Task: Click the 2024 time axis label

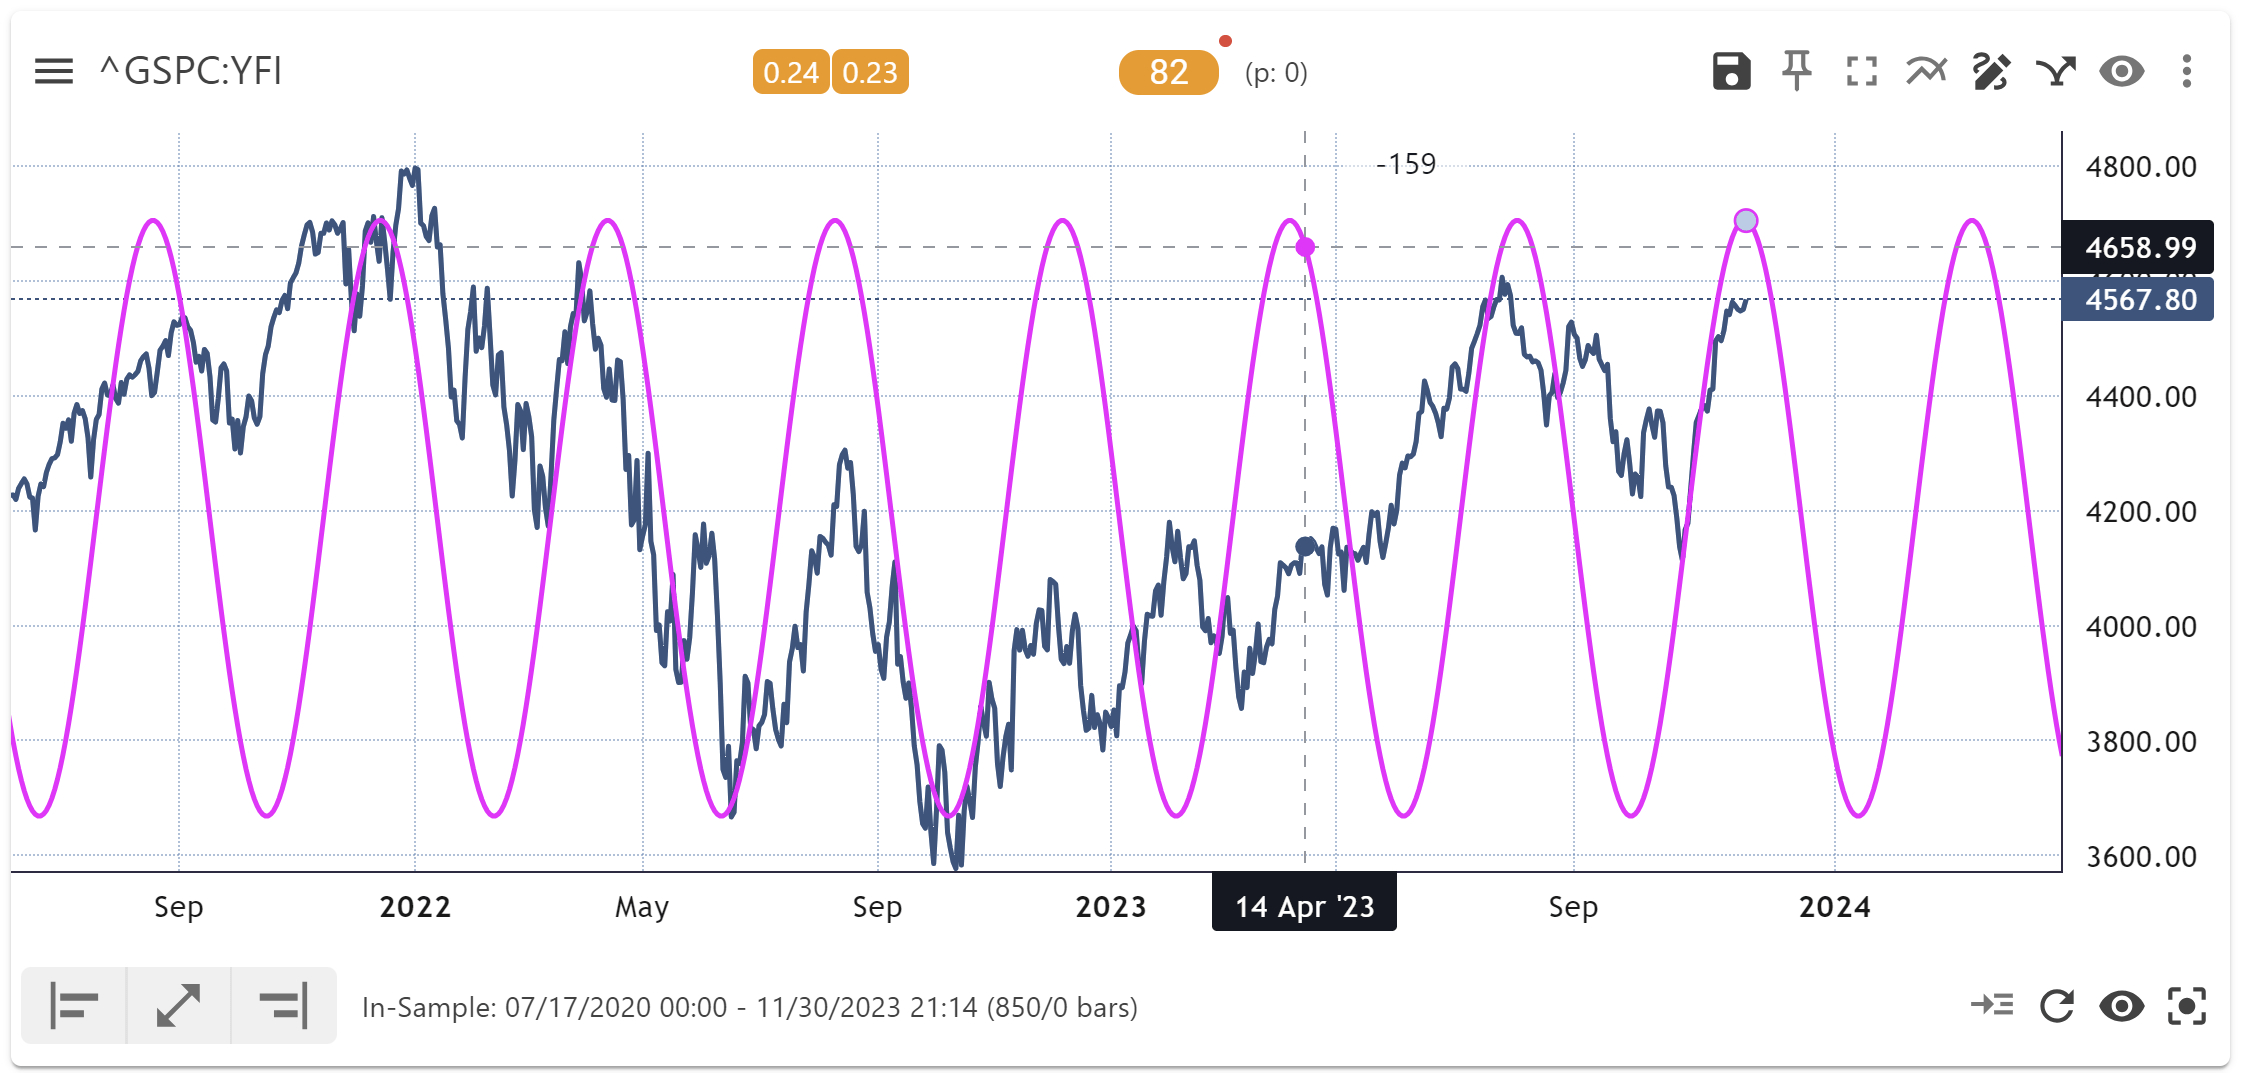Action: (1834, 906)
